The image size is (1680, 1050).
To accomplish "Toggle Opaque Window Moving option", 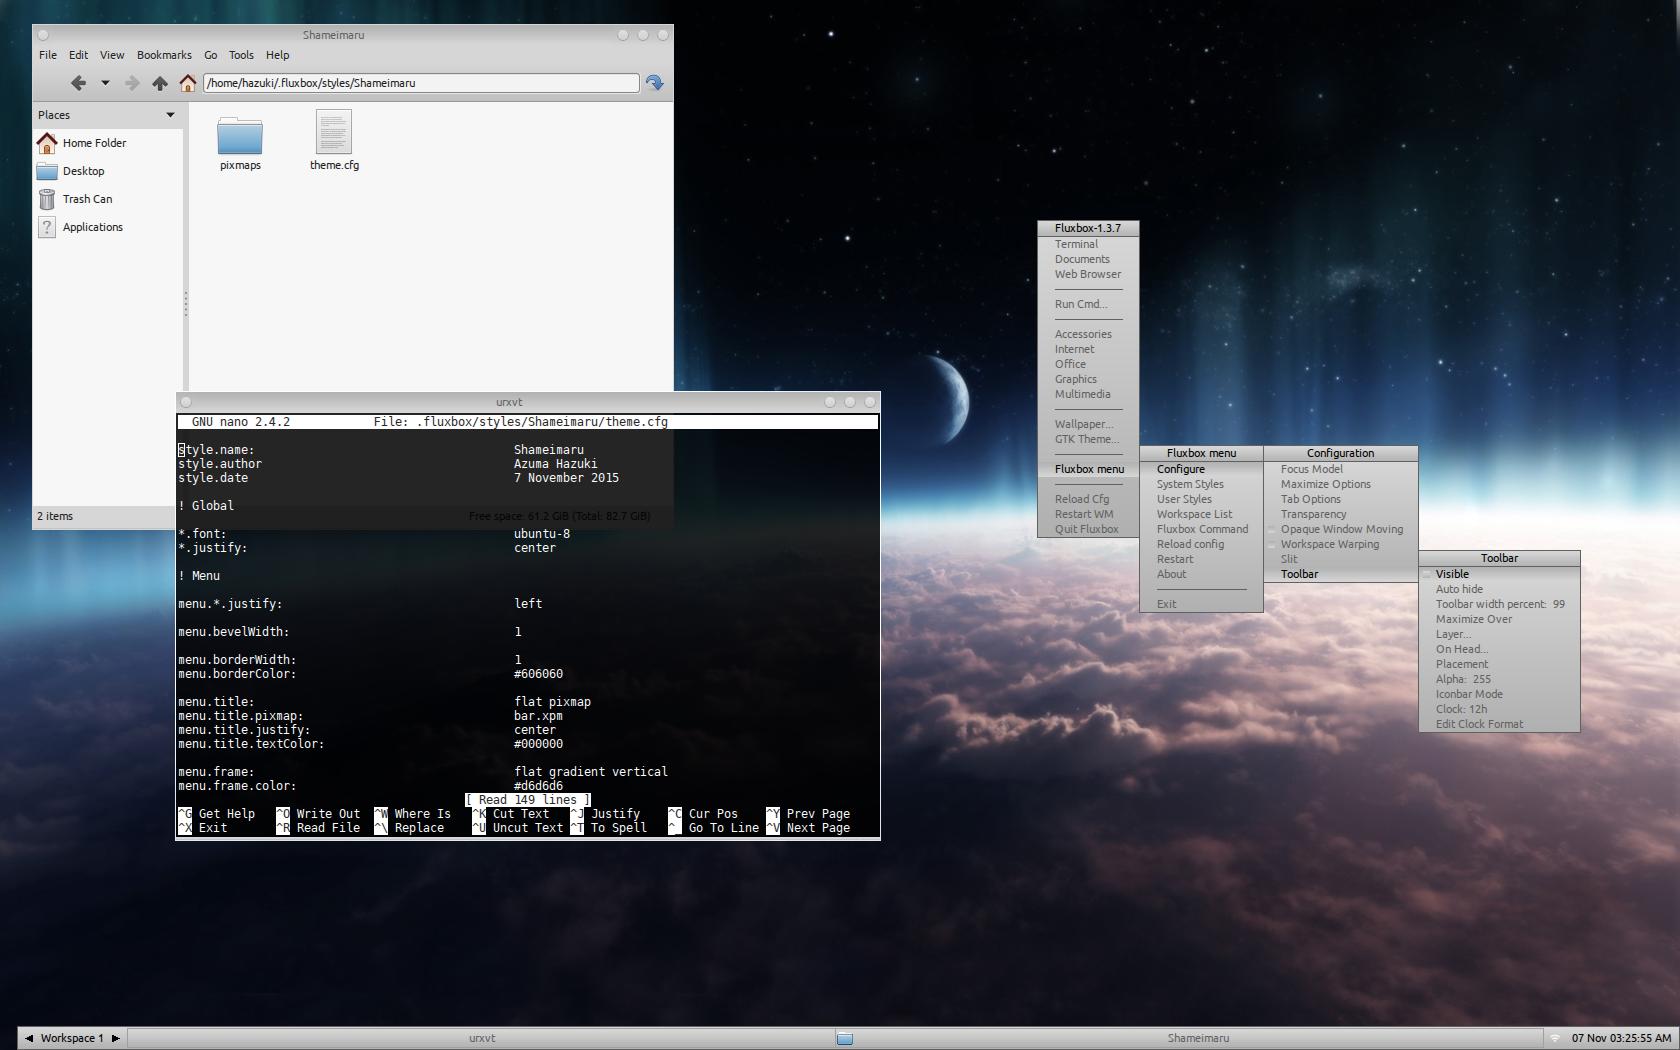I will [x=1340, y=529].
